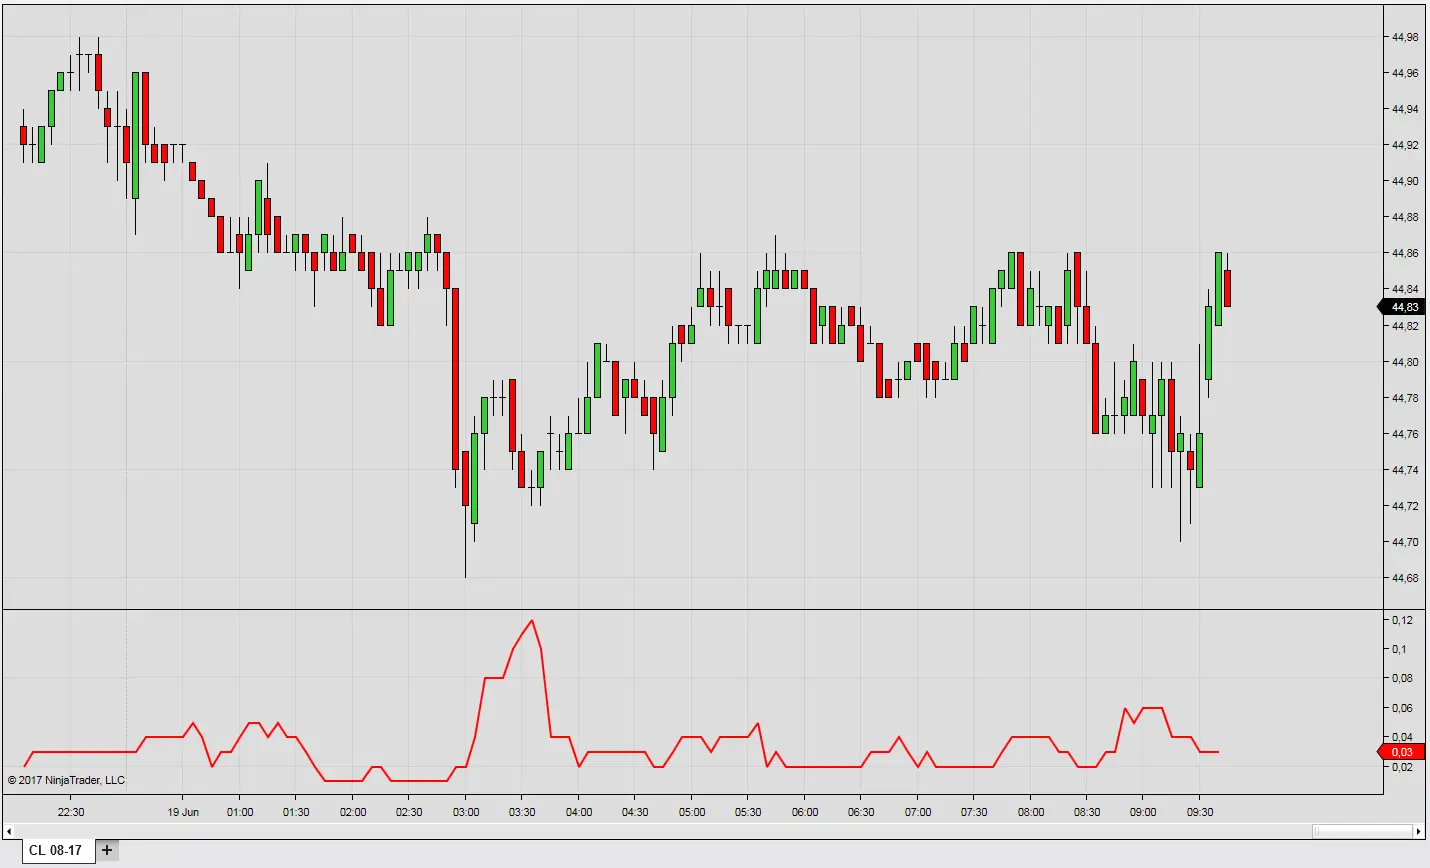Click the 44,86 price axis label
Screen dimensions: 1430x868
click(1405, 253)
